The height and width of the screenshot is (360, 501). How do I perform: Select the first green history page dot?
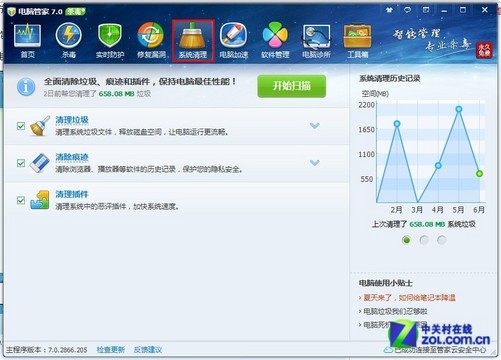point(406,240)
